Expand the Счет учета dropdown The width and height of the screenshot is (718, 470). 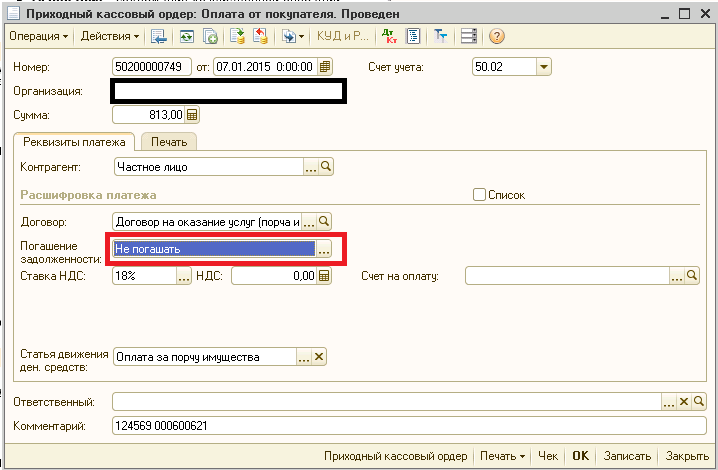544,67
